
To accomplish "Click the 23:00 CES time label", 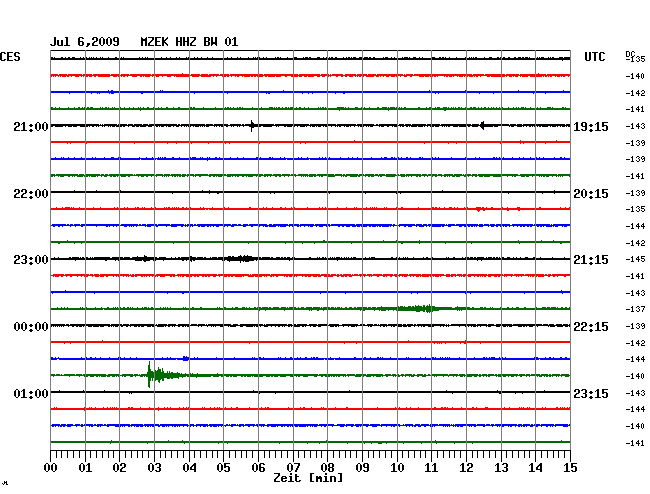I will (31, 260).
